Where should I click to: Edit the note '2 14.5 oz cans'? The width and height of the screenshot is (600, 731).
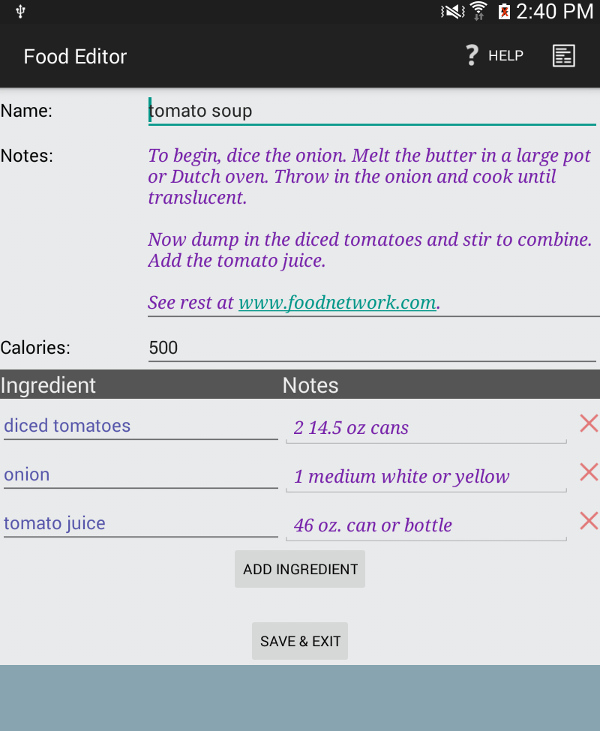426,428
